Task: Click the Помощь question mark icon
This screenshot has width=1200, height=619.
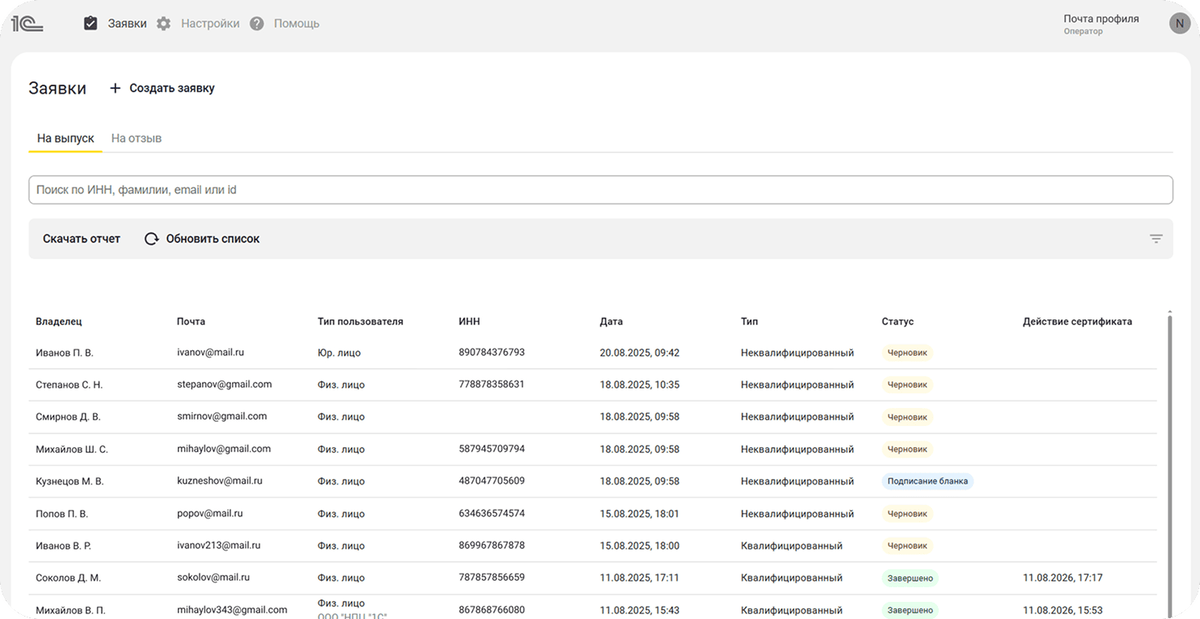Action: (257, 23)
